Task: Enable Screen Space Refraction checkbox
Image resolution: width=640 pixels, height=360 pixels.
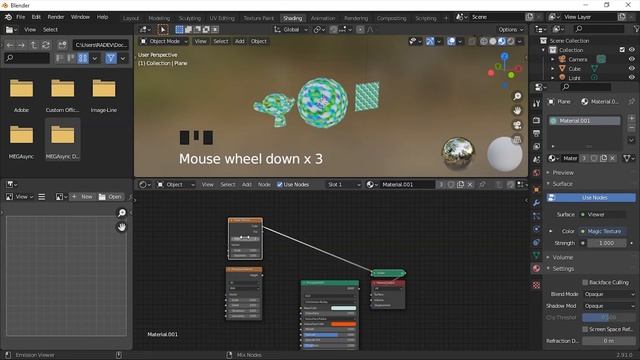Action: point(585,329)
